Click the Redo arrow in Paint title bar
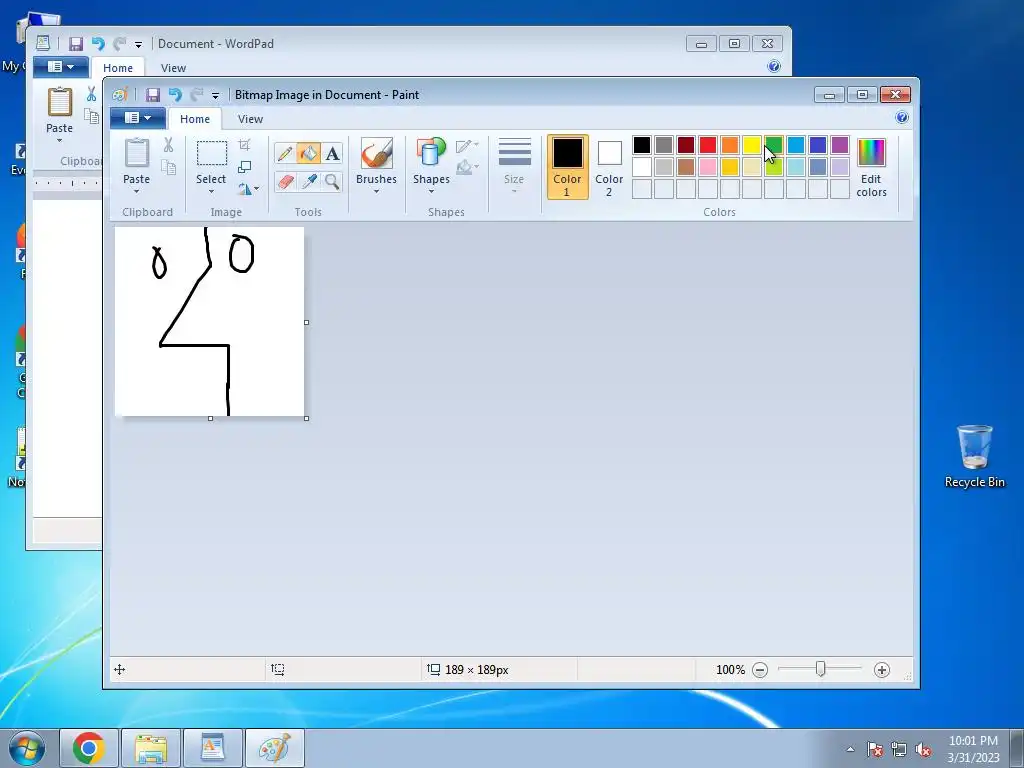Image resolution: width=1024 pixels, height=768 pixels. [x=197, y=95]
